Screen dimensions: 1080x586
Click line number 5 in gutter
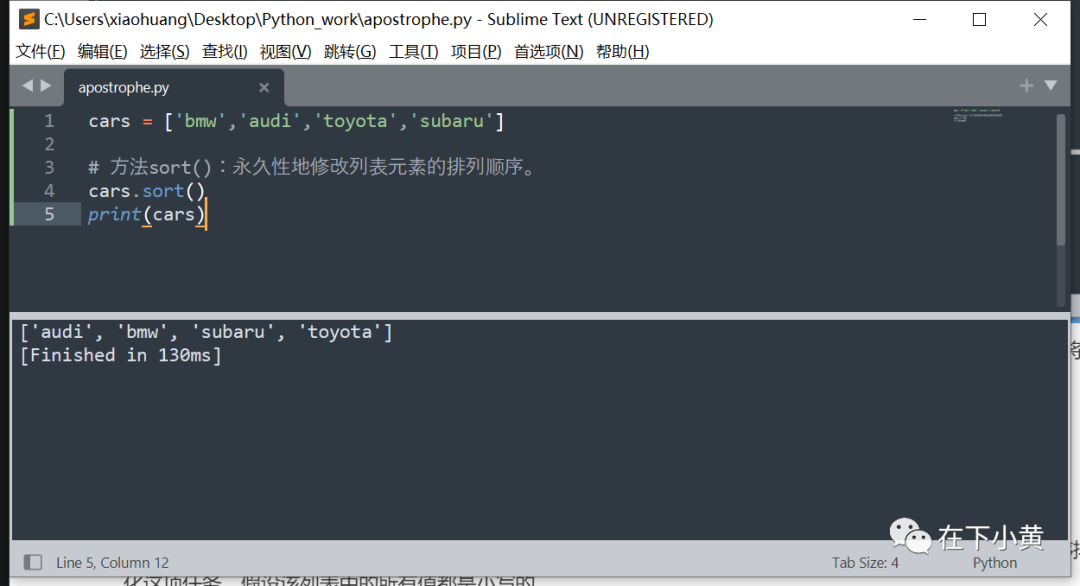click(x=49, y=214)
